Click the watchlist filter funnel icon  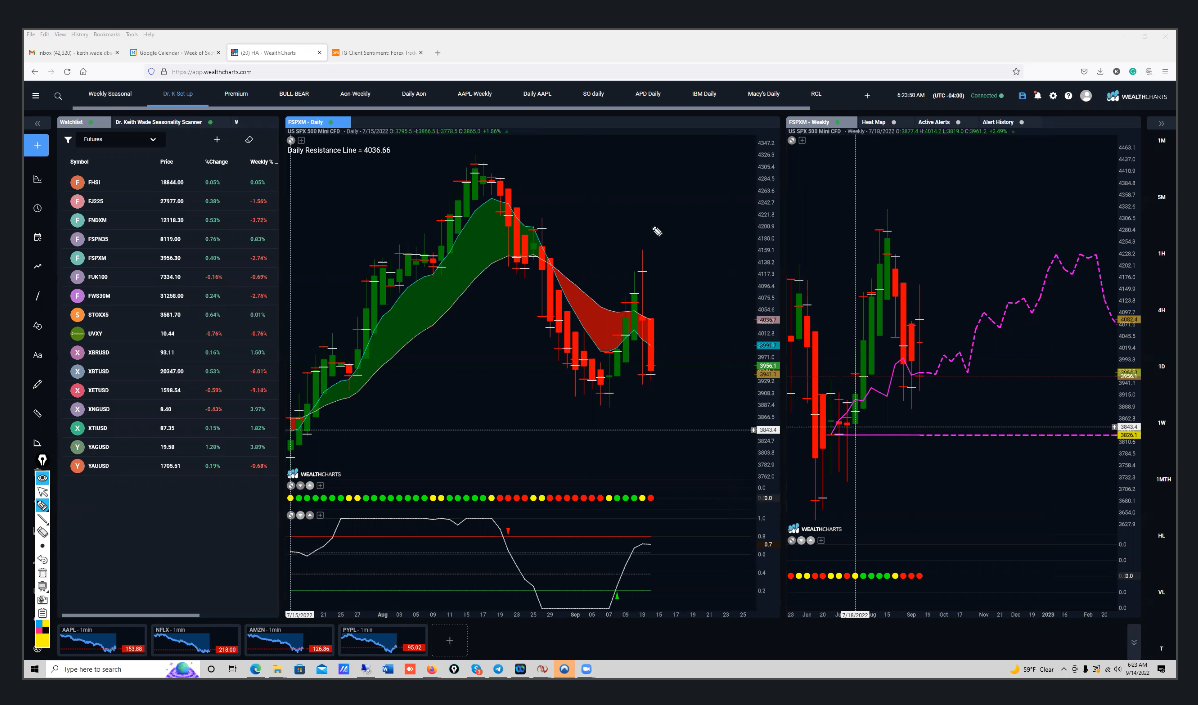[68, 140]
